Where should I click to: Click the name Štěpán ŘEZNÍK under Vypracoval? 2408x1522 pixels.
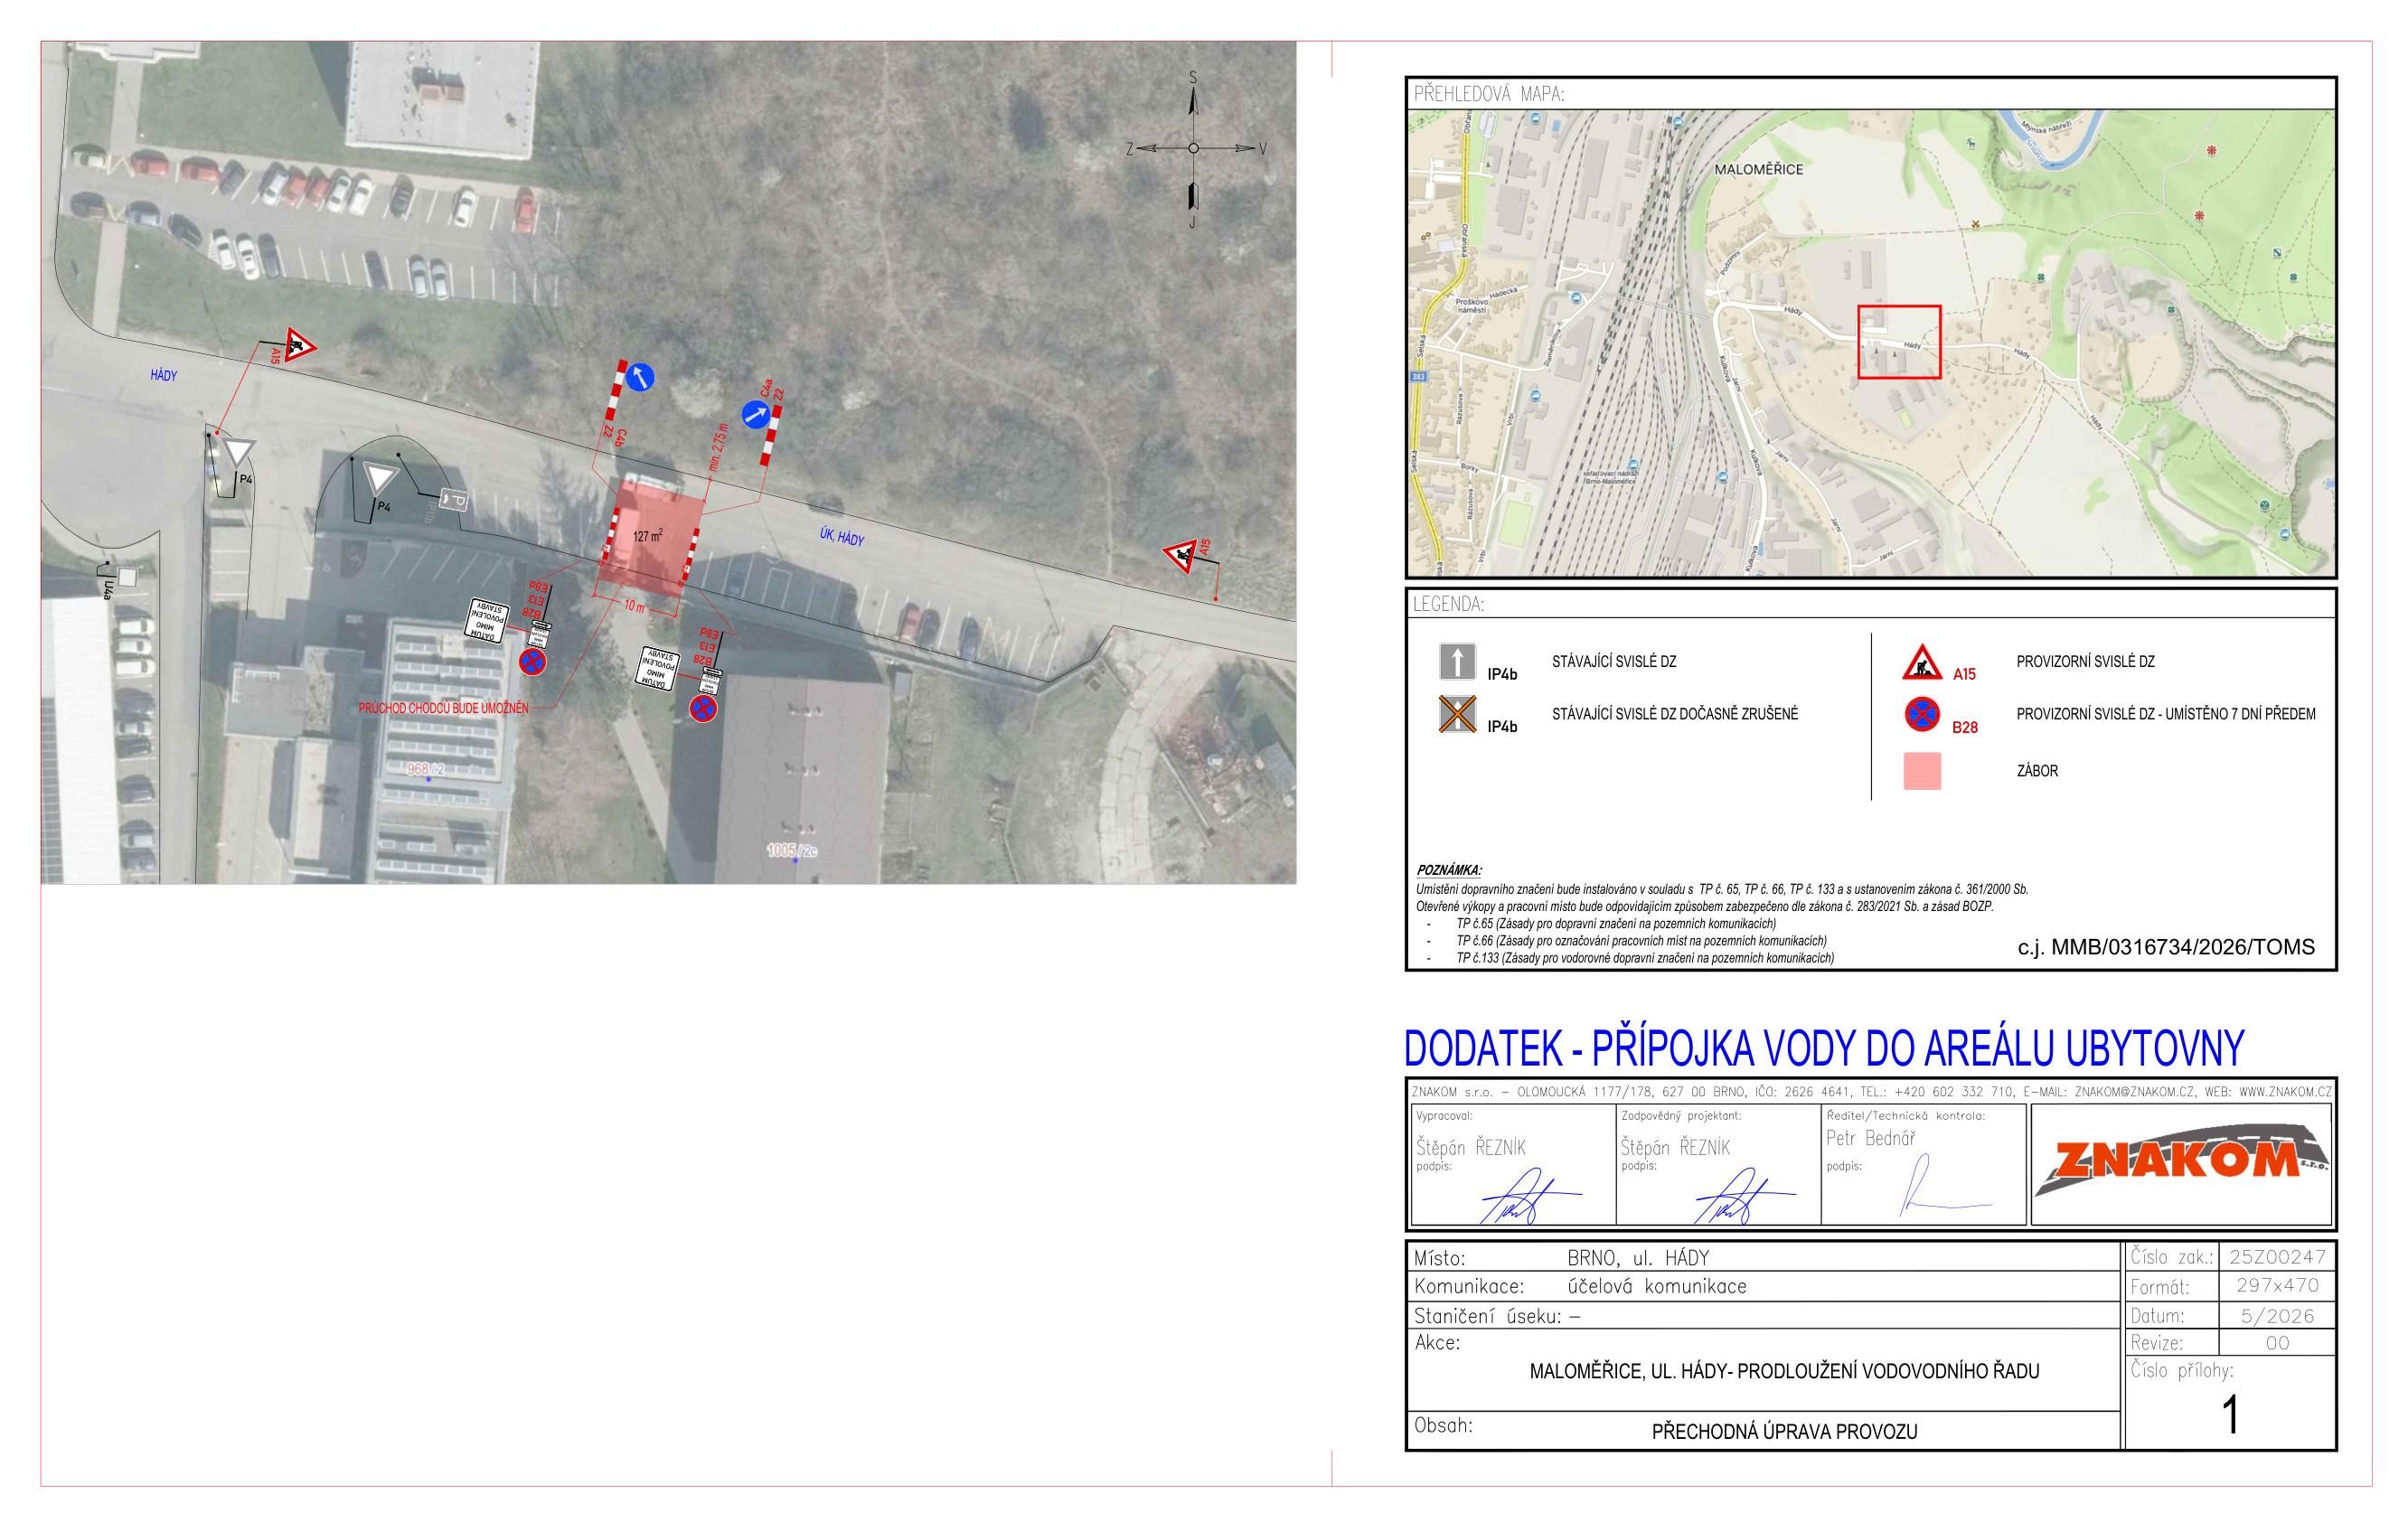(1471, 1148)
